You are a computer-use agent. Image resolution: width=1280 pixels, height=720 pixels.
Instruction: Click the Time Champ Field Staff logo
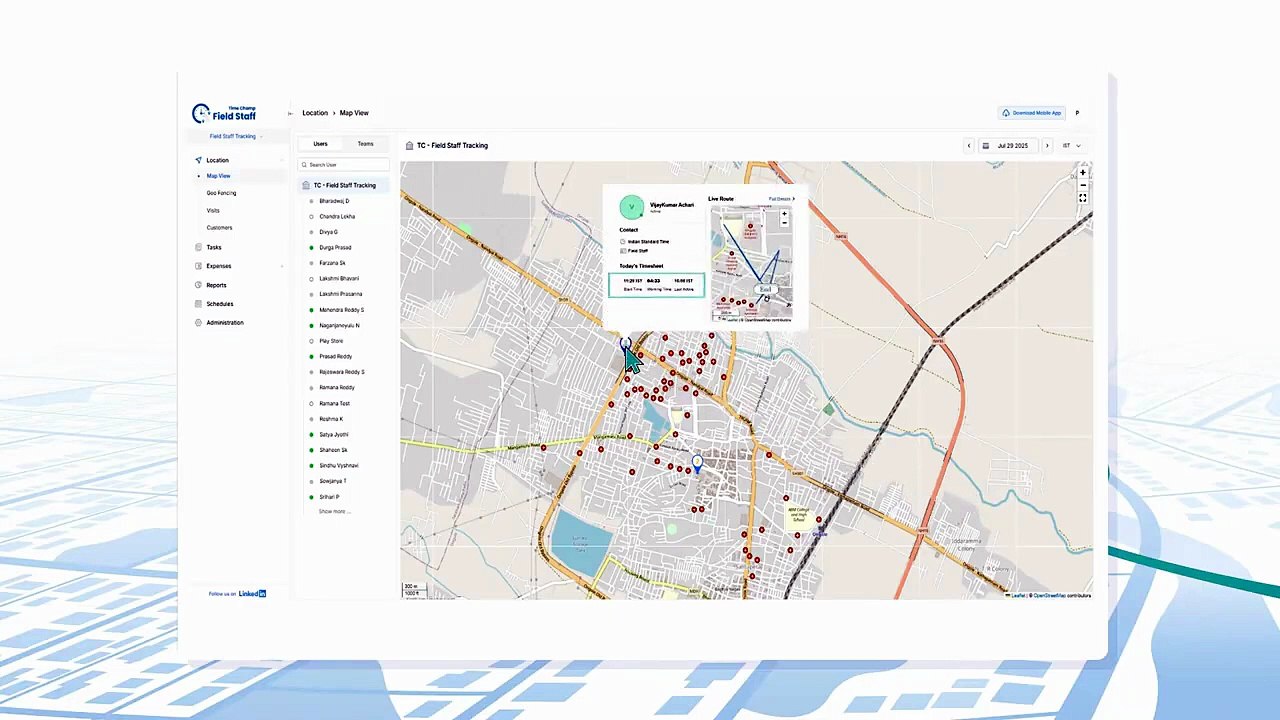click(x=224, y=113)
